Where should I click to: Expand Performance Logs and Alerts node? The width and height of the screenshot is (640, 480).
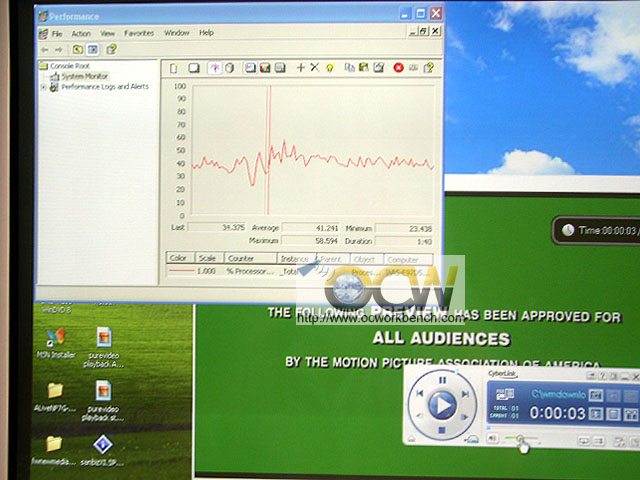point(43,87)
